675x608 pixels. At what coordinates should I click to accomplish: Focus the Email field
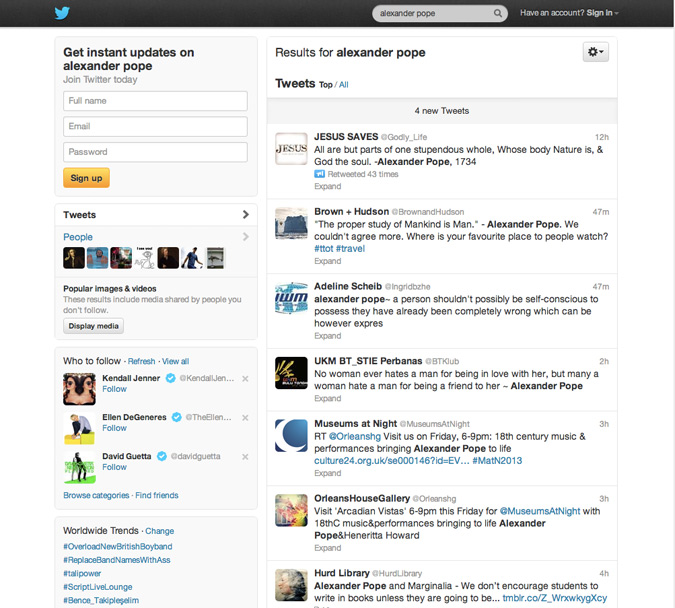(x=155, y=126)
